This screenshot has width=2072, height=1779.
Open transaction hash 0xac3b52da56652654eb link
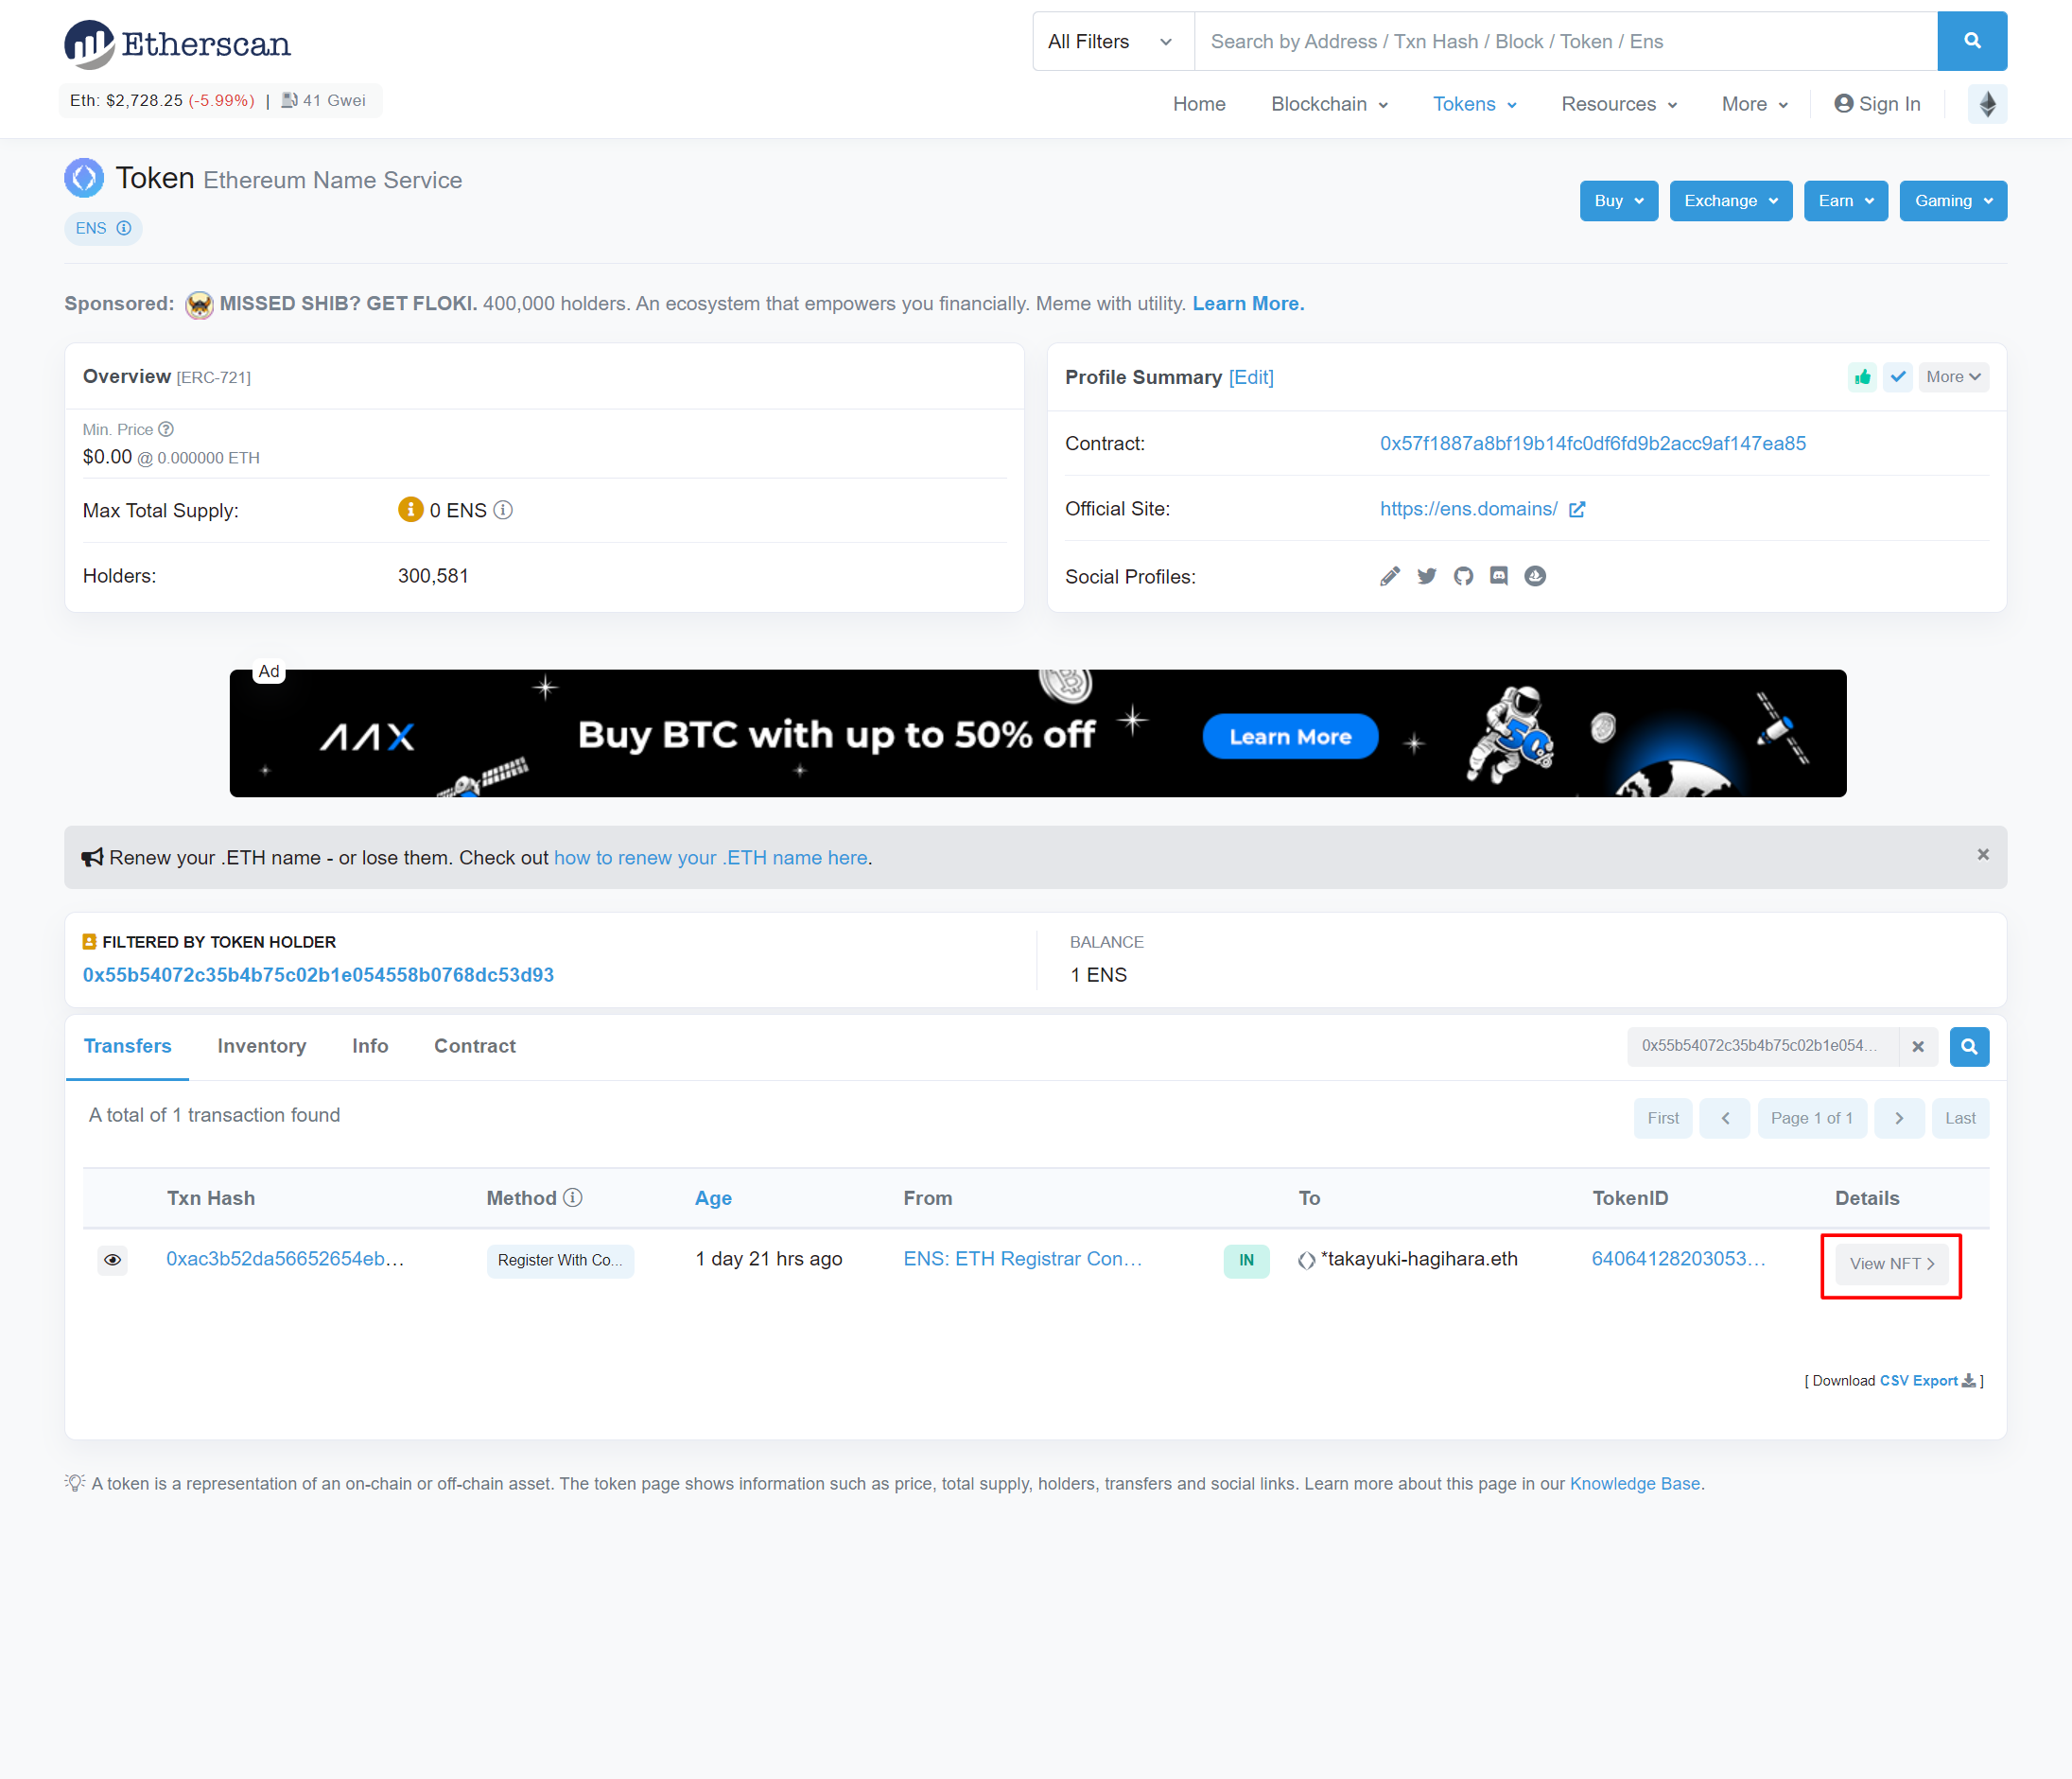tap(285, 1259)
